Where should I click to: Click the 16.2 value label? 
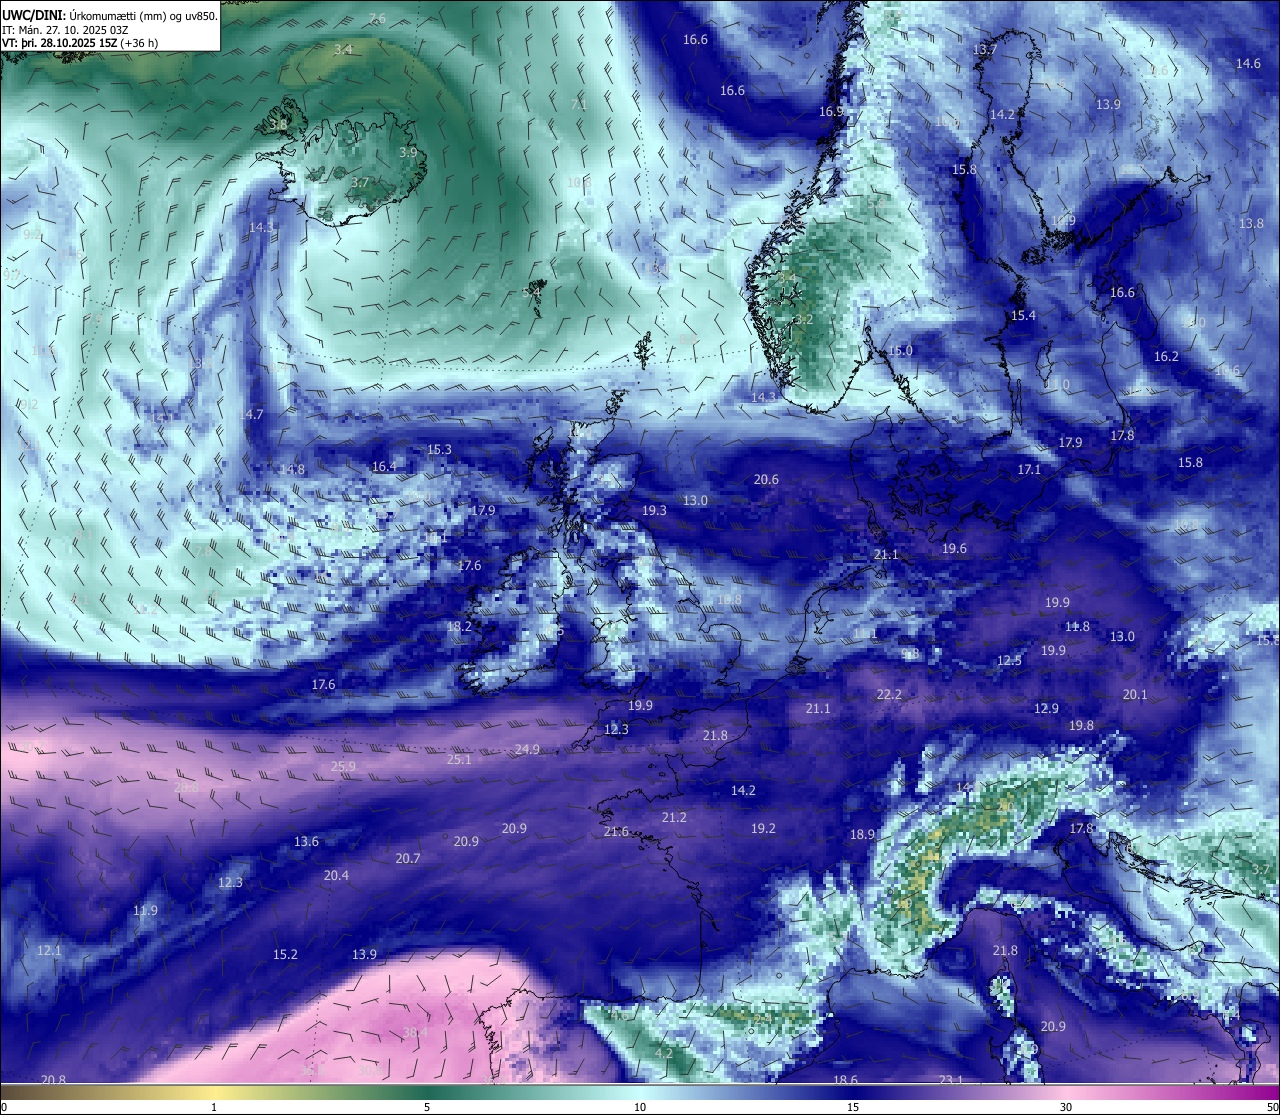coord(1166,357)
